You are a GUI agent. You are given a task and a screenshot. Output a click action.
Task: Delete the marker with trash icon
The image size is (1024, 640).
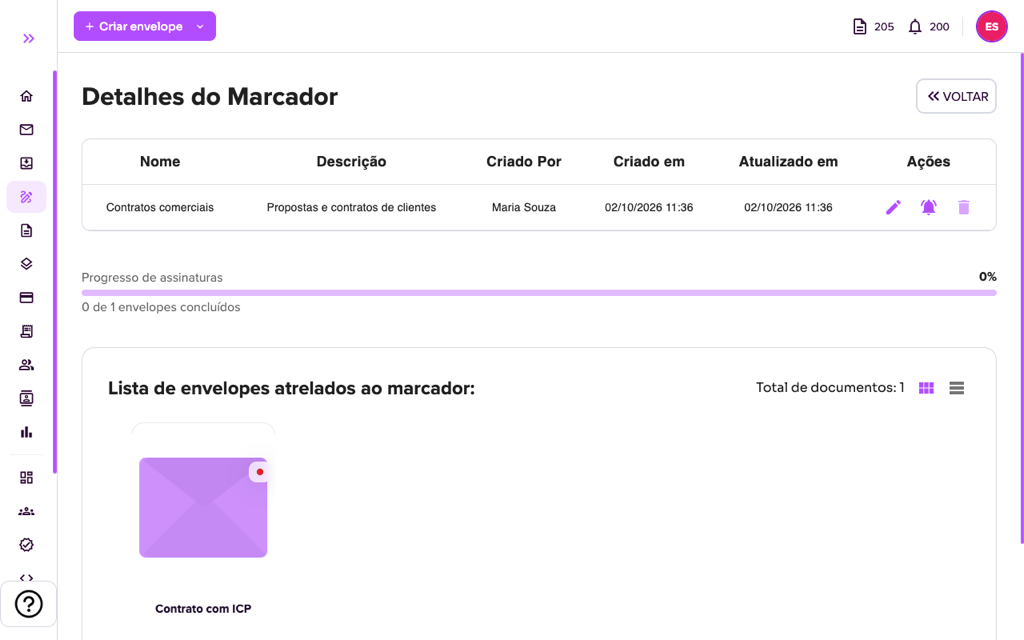coord(964,207)
